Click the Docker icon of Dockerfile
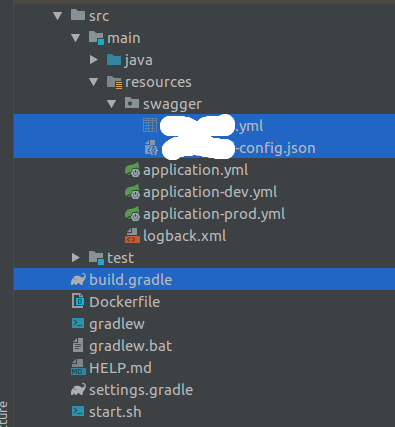 (78, 301)
